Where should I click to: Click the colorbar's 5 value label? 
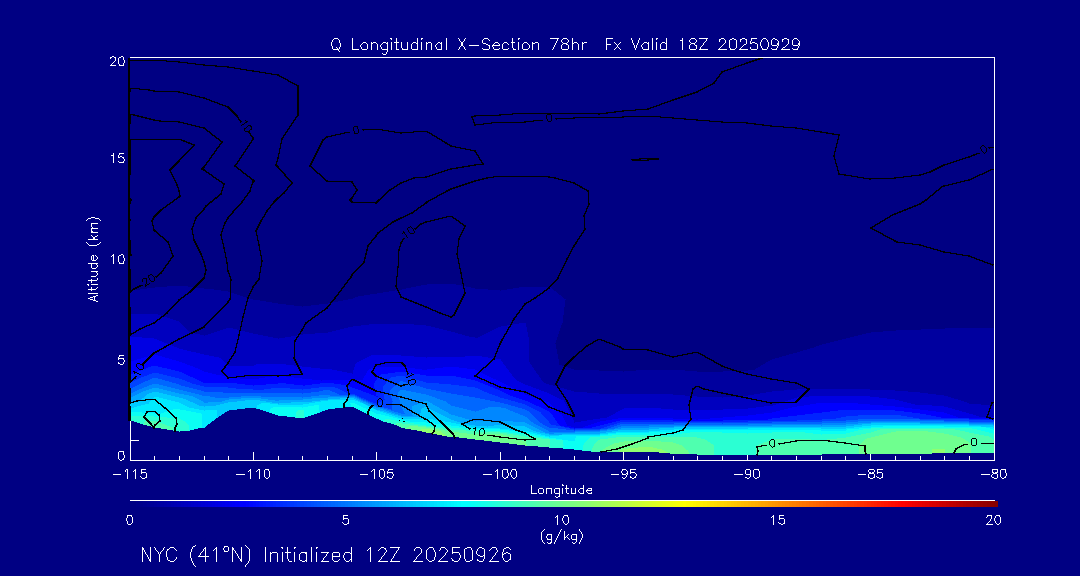tap(345, 520)
